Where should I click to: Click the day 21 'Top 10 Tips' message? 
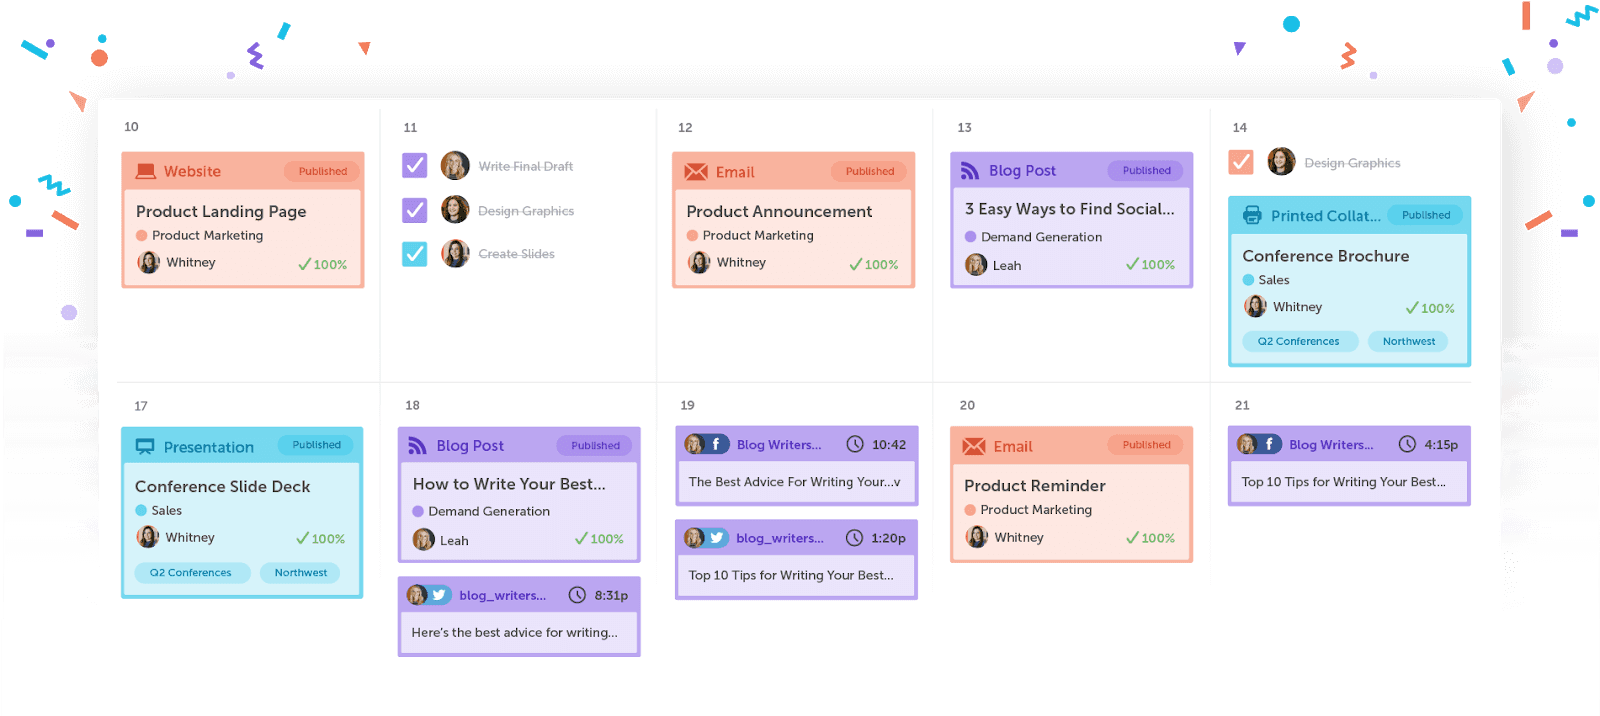pyautogui.click(x=1344, y=482)
